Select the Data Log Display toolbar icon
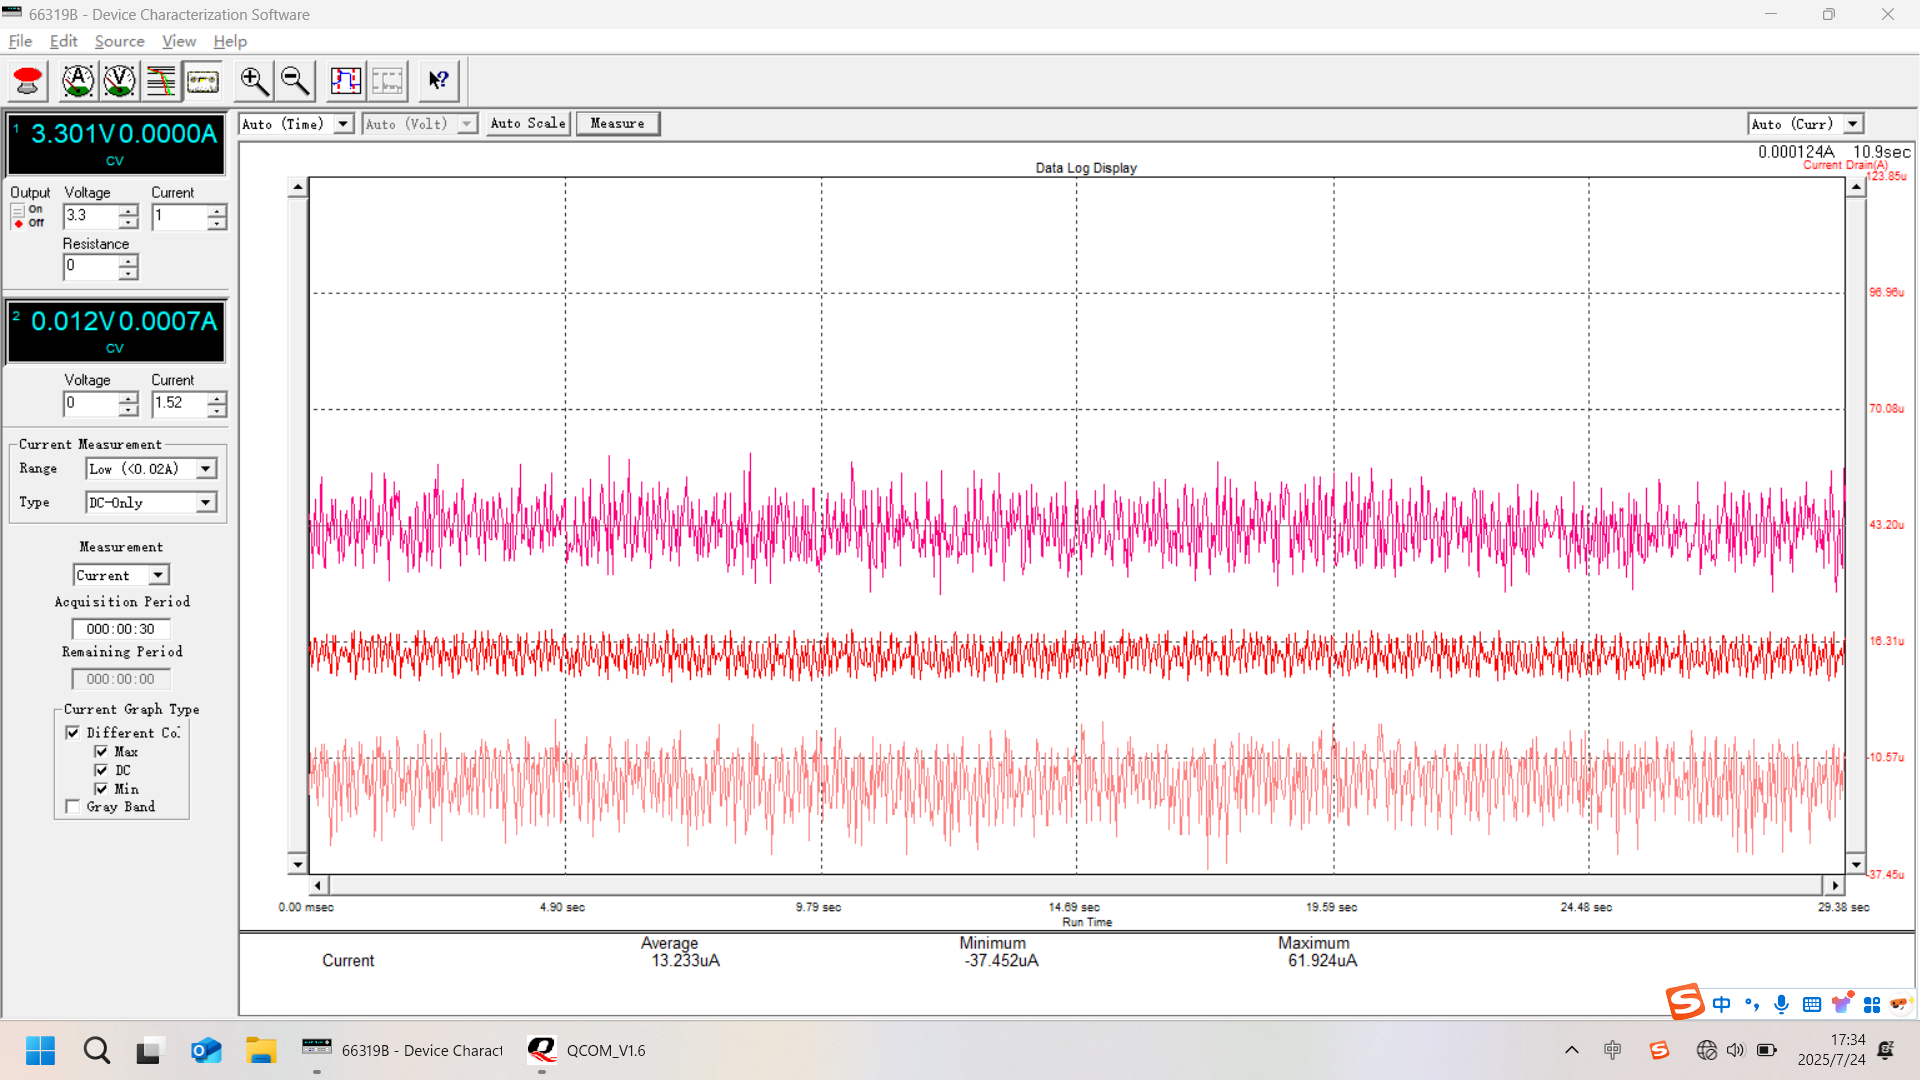Viewport: 1920px width, 1080px height. coord(203,81)
